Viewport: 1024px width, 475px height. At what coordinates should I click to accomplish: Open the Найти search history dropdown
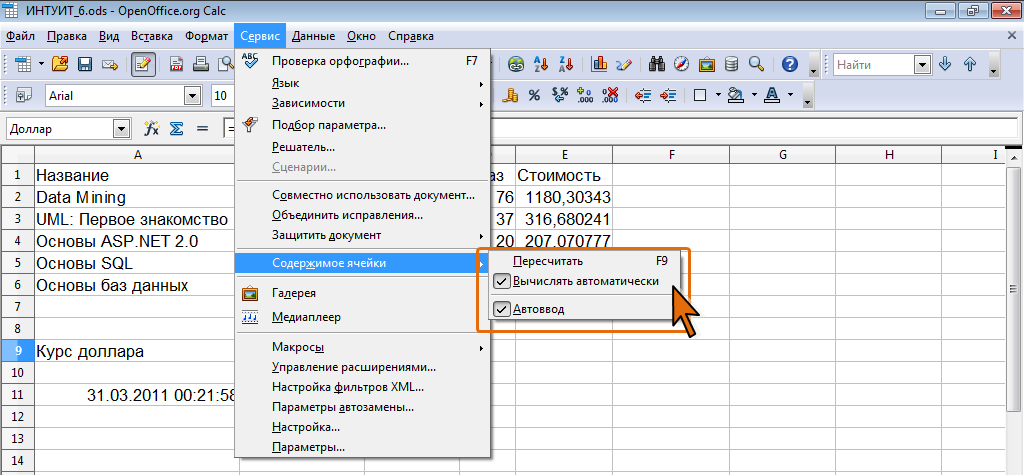pos(922,65)
